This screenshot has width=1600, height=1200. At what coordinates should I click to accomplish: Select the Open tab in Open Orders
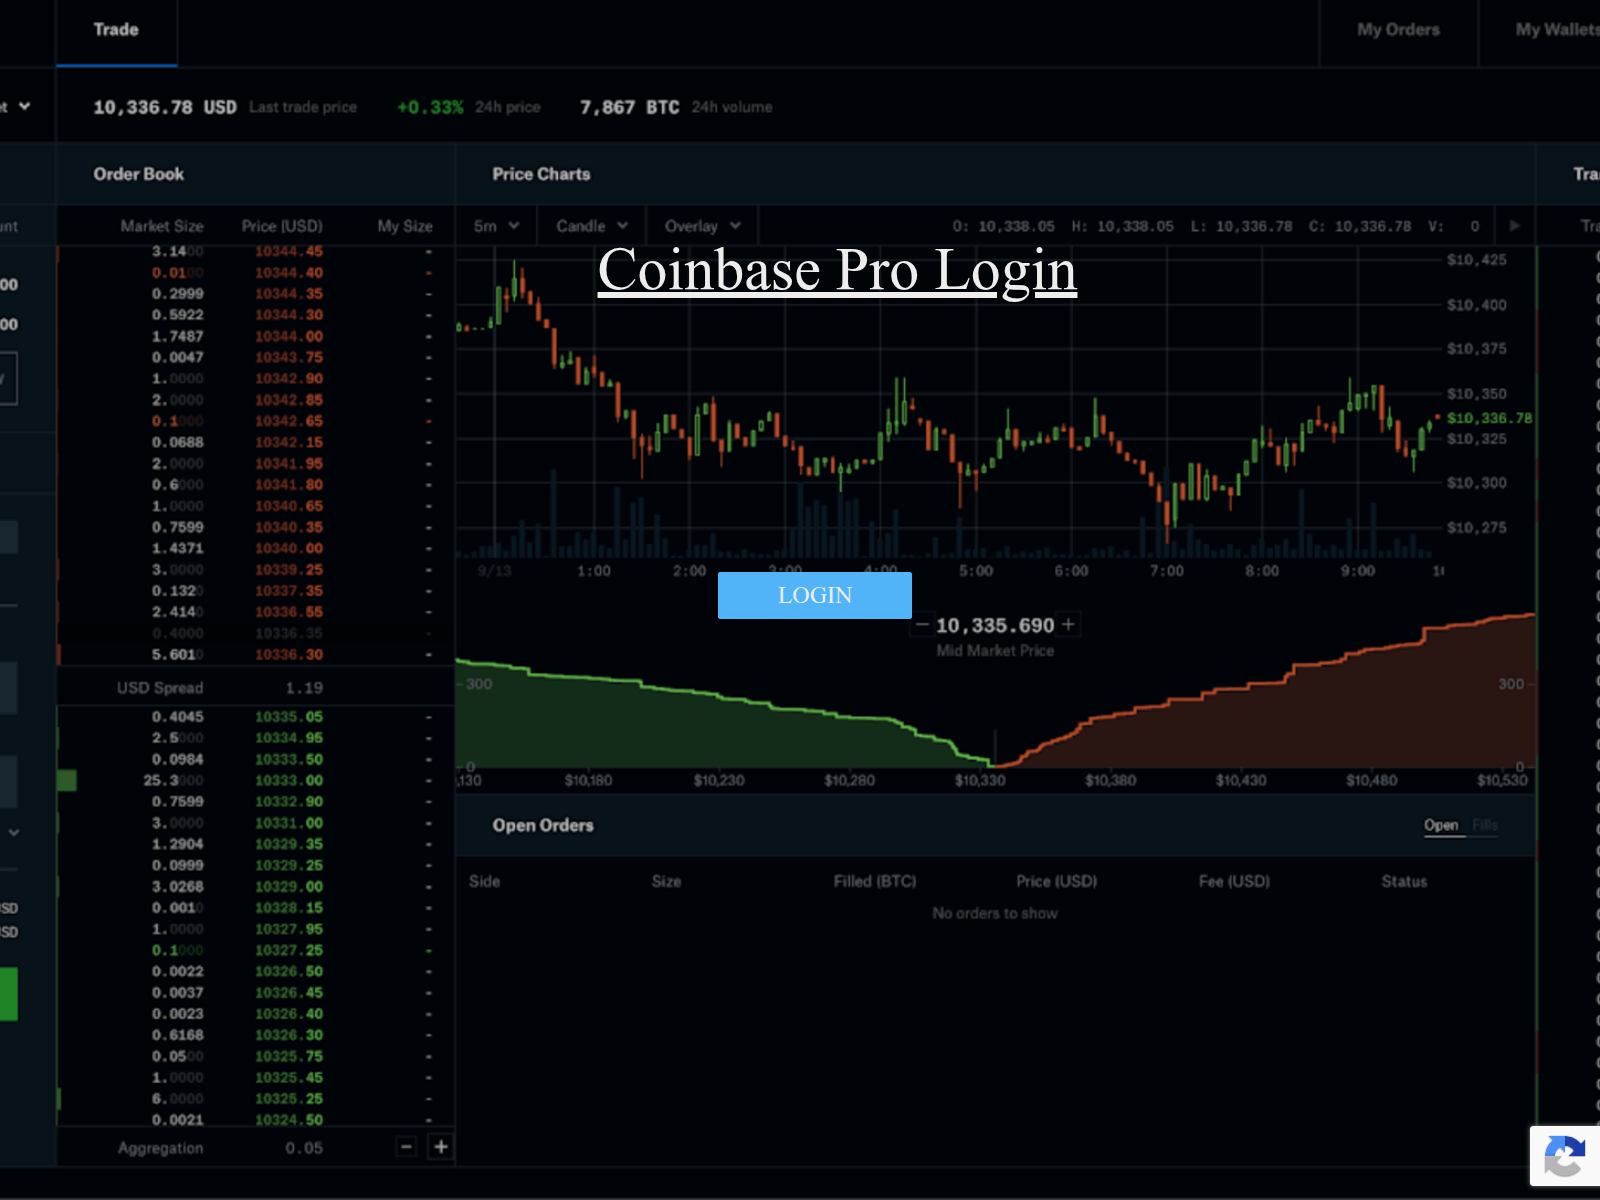pyautogui.click(x=1441, y=825)
